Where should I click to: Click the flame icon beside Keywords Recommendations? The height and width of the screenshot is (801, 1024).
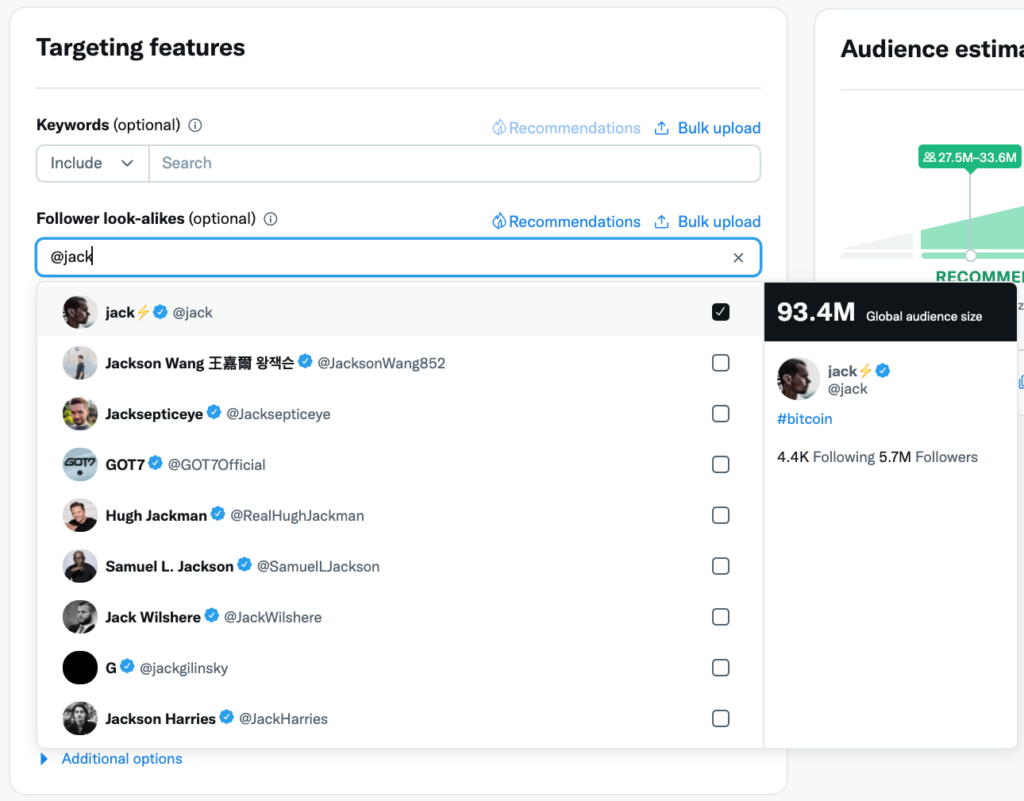pyautogui.click(x=499, y=127)
